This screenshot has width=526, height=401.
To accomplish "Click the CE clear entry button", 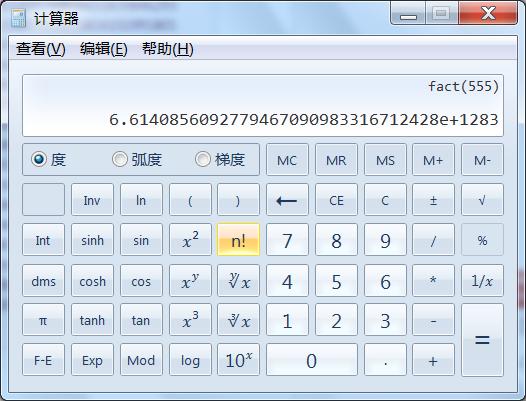I will tap(336, 200).
